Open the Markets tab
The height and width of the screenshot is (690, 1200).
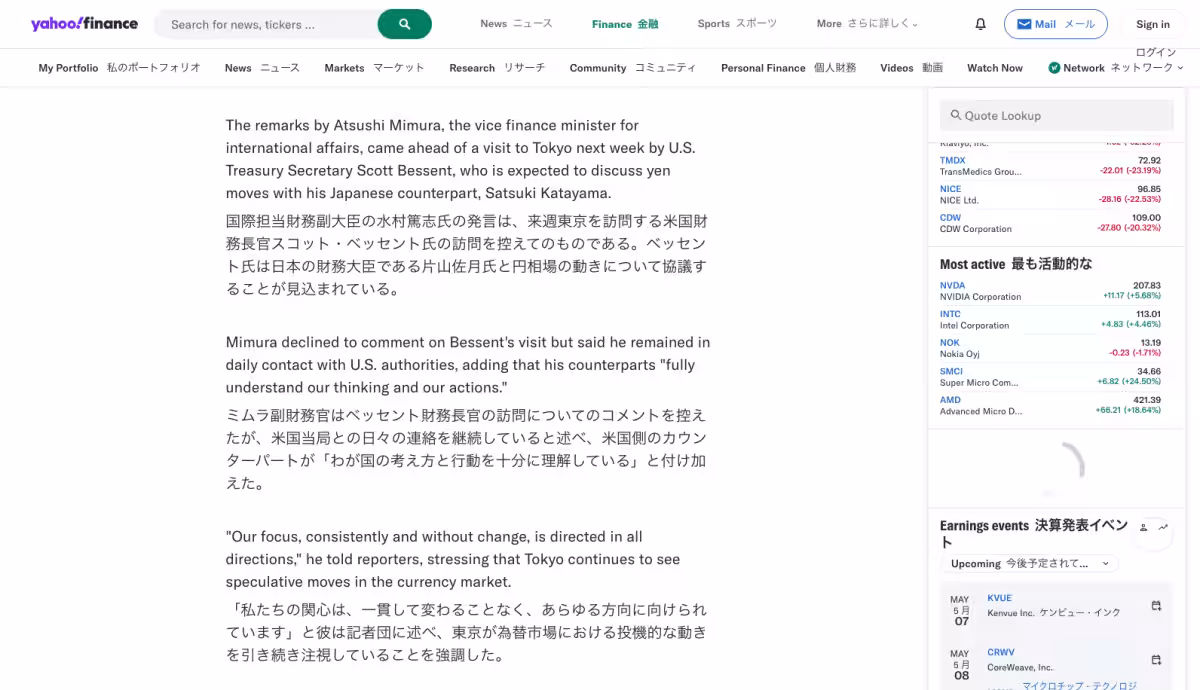coord(374,68)
